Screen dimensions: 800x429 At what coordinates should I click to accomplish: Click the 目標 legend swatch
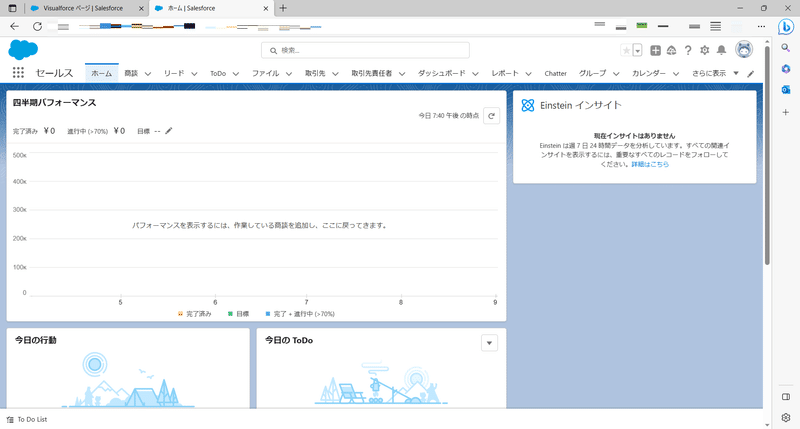[230, 314]
